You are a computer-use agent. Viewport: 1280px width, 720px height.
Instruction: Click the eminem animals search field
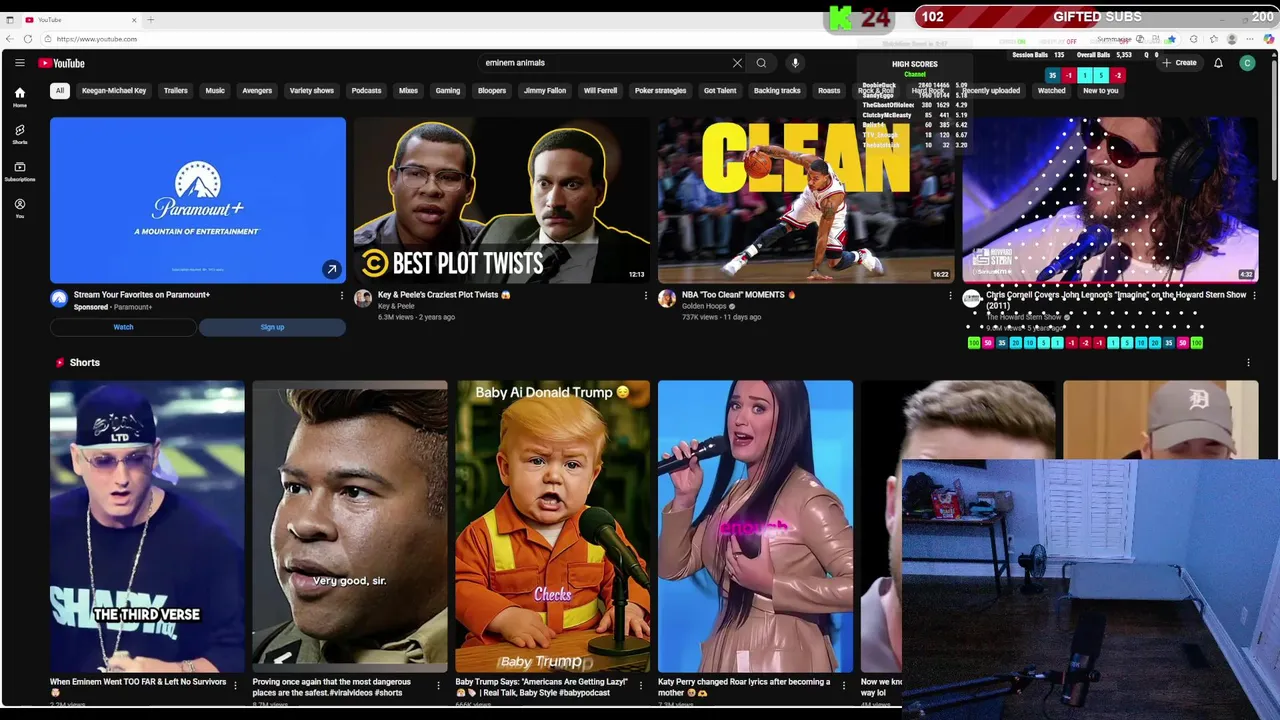point(605,63)
